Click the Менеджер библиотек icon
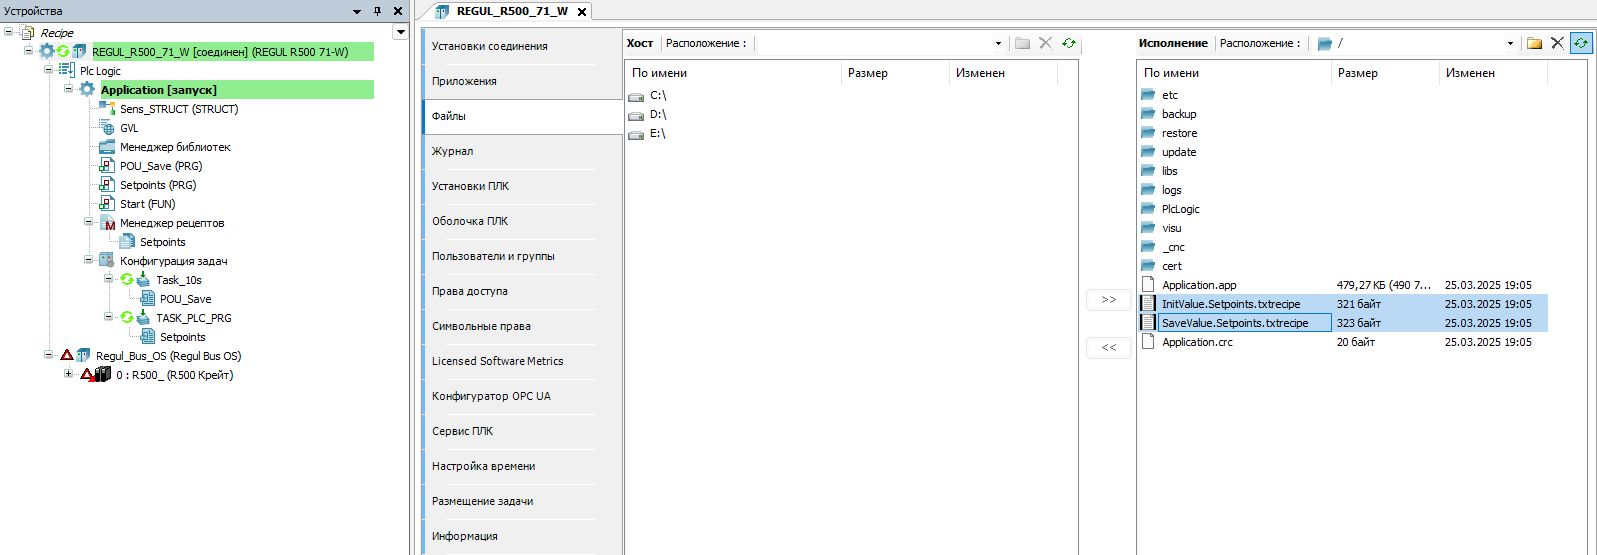The image size is (1597, 555). [107, 147]
